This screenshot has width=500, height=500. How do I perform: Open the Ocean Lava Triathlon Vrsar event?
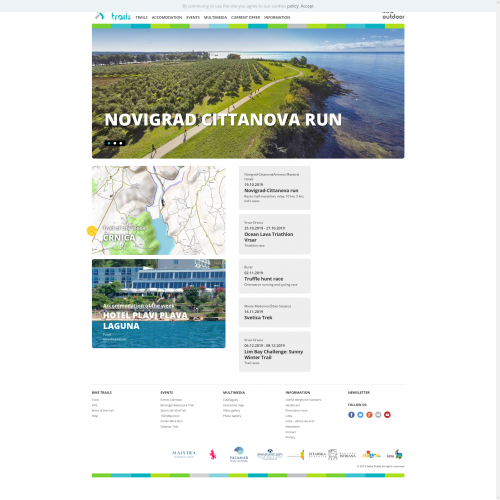pos(275,234)
